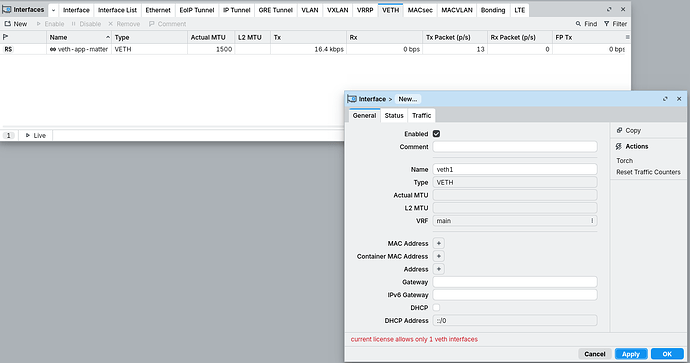Toggle the Live update button
The image size is (690, 363).
pyautogui.click(x=36, y=136)
